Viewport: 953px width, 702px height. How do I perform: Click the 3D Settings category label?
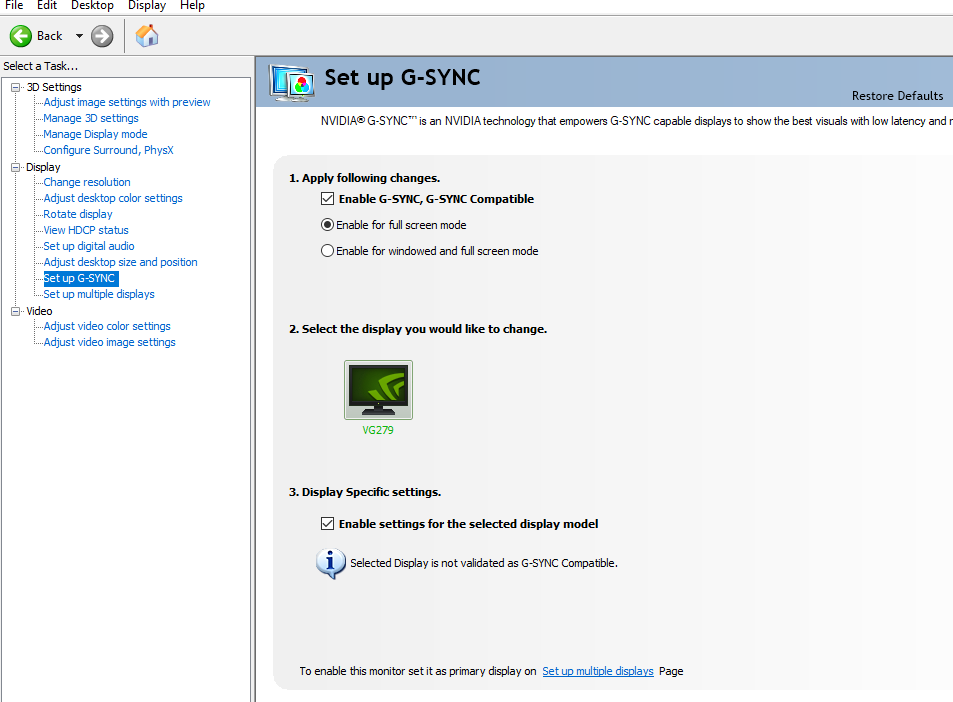[x=53, y=87]
